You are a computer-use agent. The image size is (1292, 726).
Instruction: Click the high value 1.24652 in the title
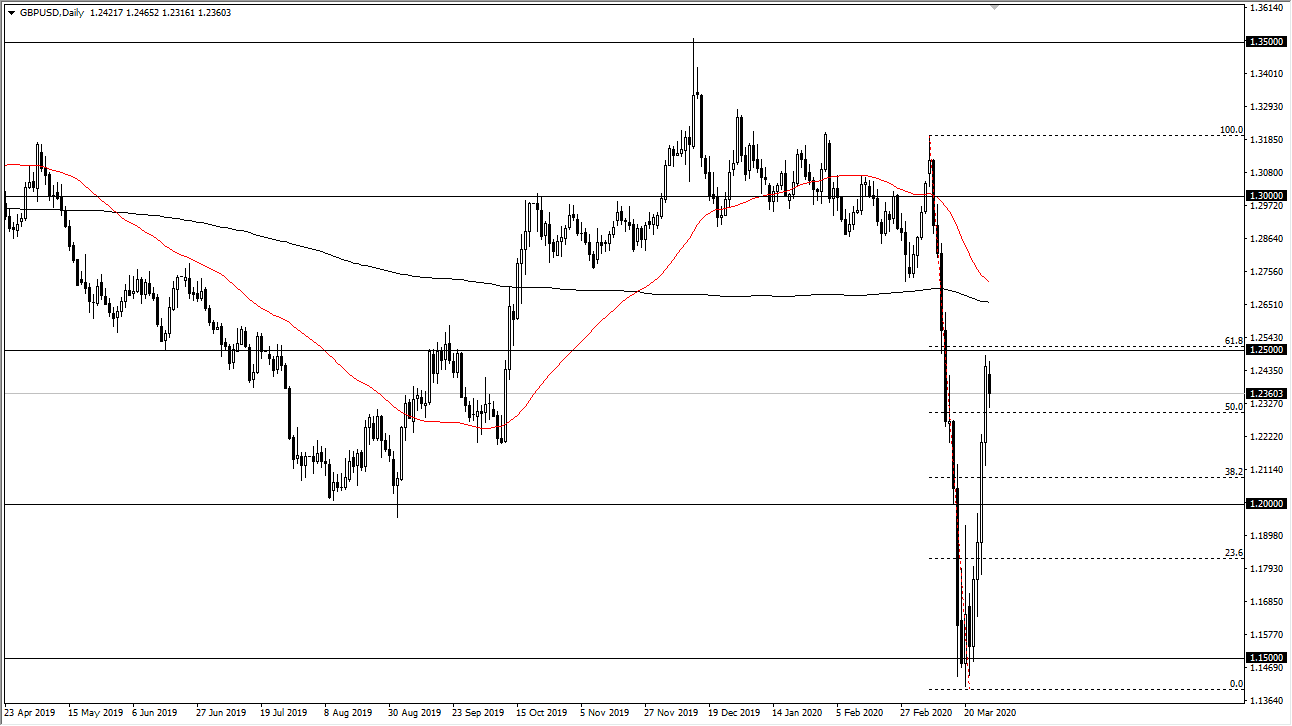coord(143,12)
